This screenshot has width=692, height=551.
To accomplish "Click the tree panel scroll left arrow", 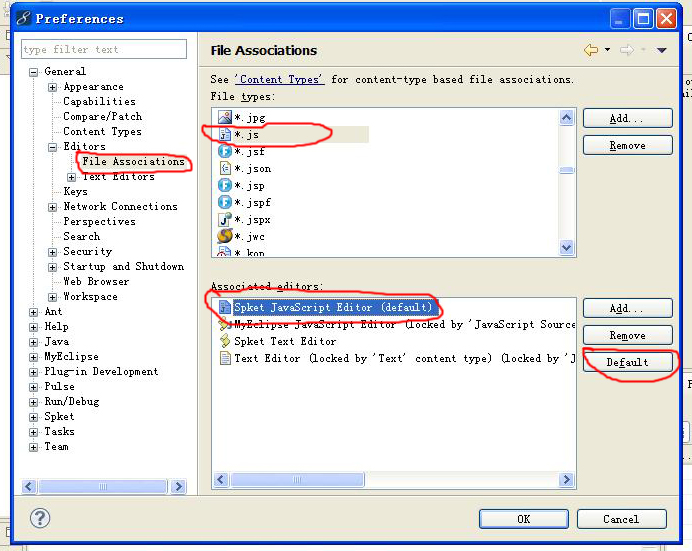I will coord(30,487).
